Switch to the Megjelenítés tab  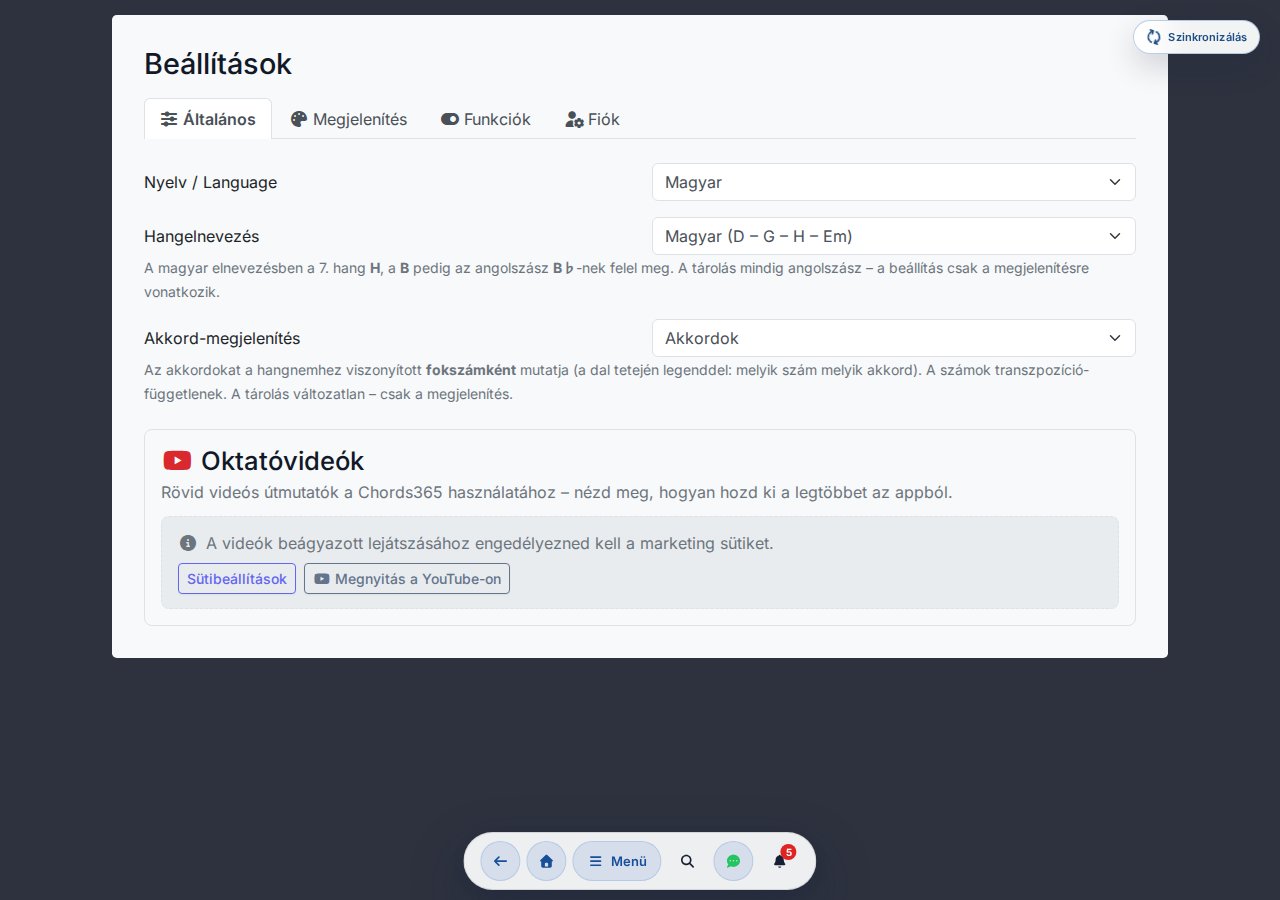(349, 119)
